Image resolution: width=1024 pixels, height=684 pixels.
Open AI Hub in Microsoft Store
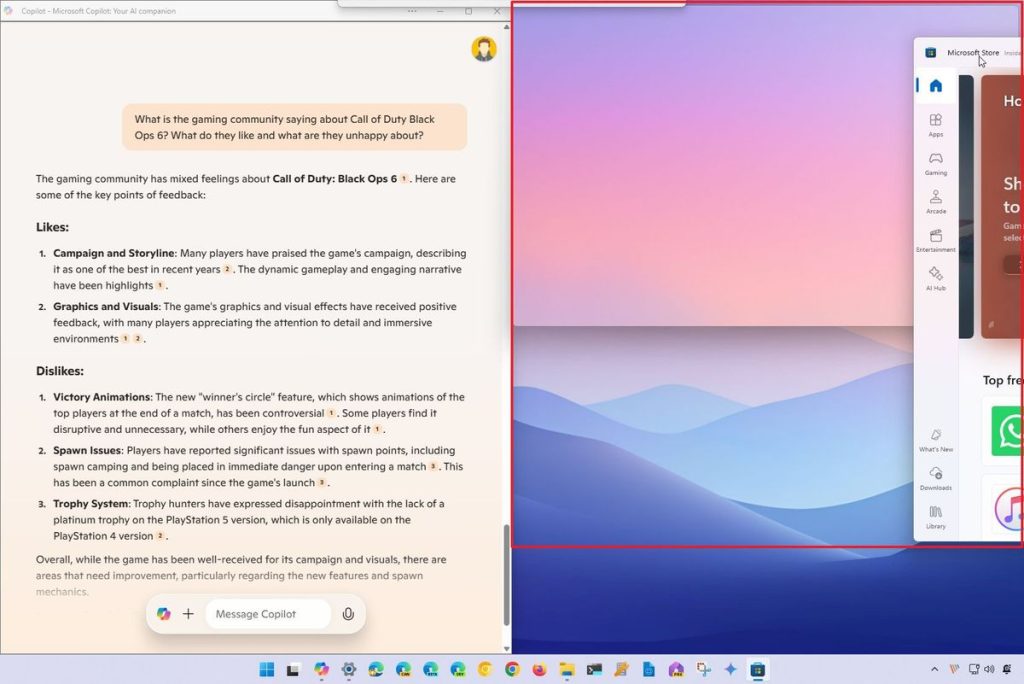point(936,278)
